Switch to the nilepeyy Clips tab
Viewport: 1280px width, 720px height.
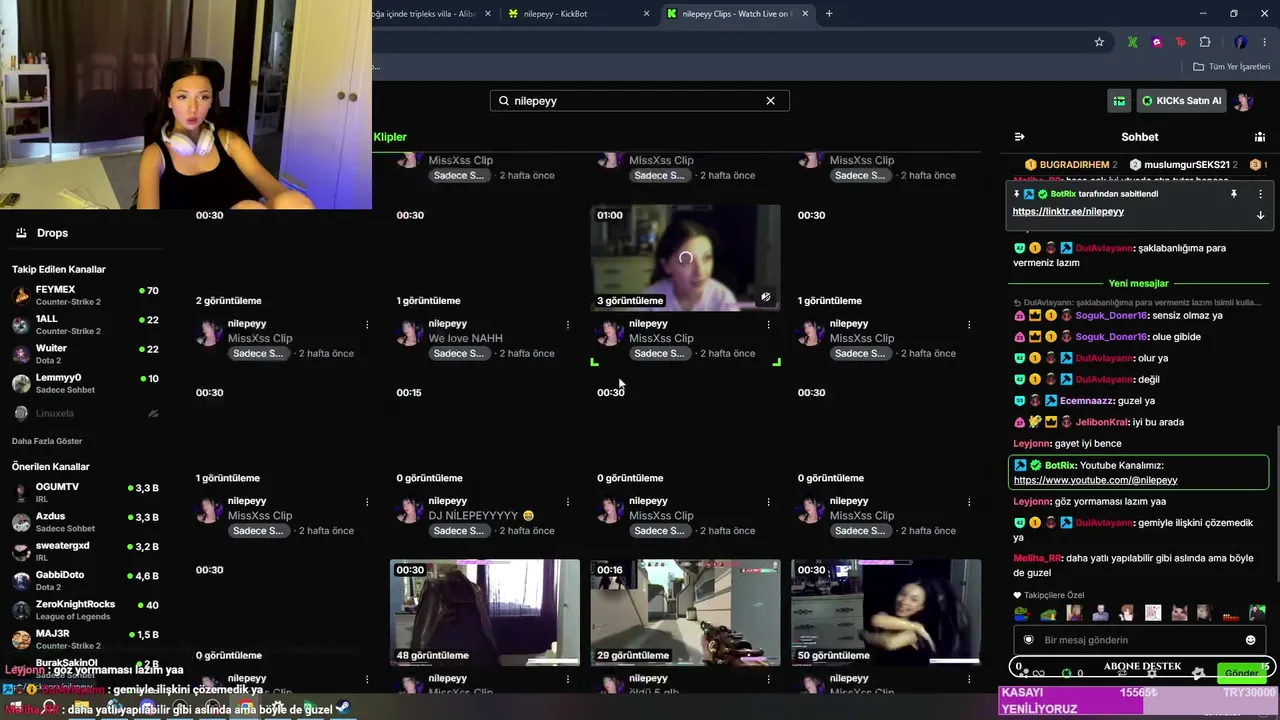click(x=738, y=14)
